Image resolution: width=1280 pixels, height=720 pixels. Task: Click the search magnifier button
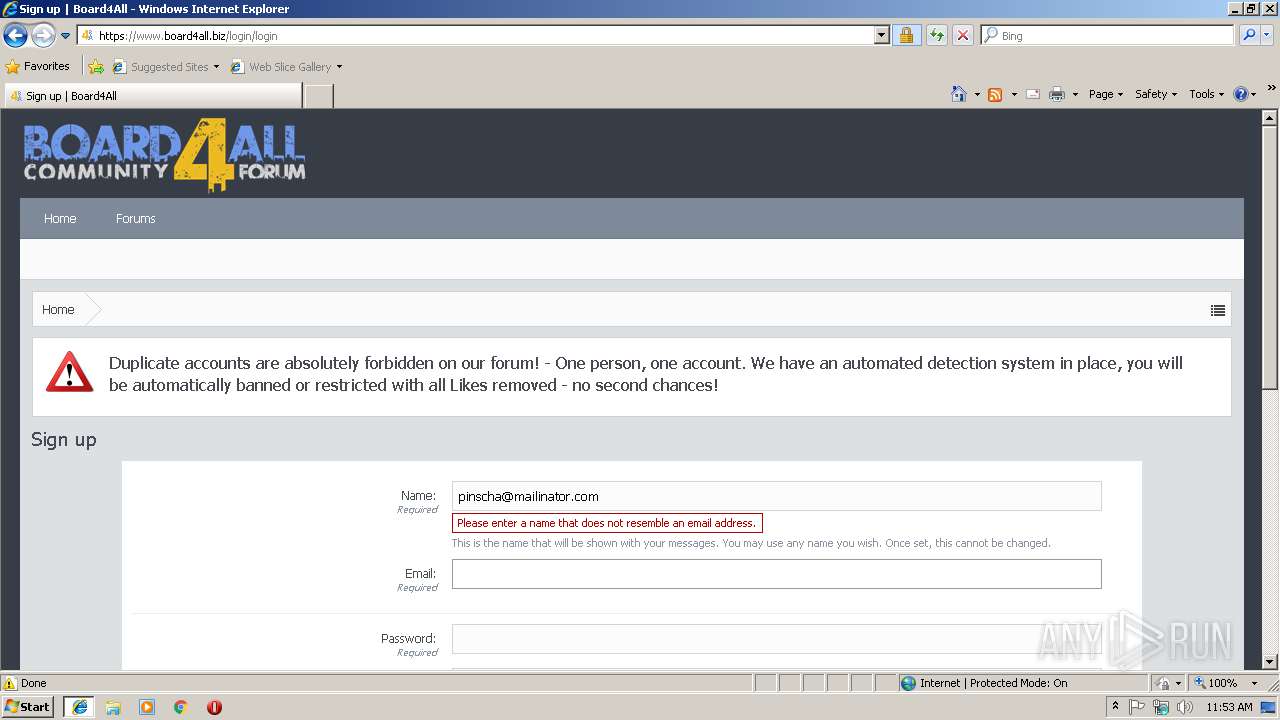tap(1248, 35)
